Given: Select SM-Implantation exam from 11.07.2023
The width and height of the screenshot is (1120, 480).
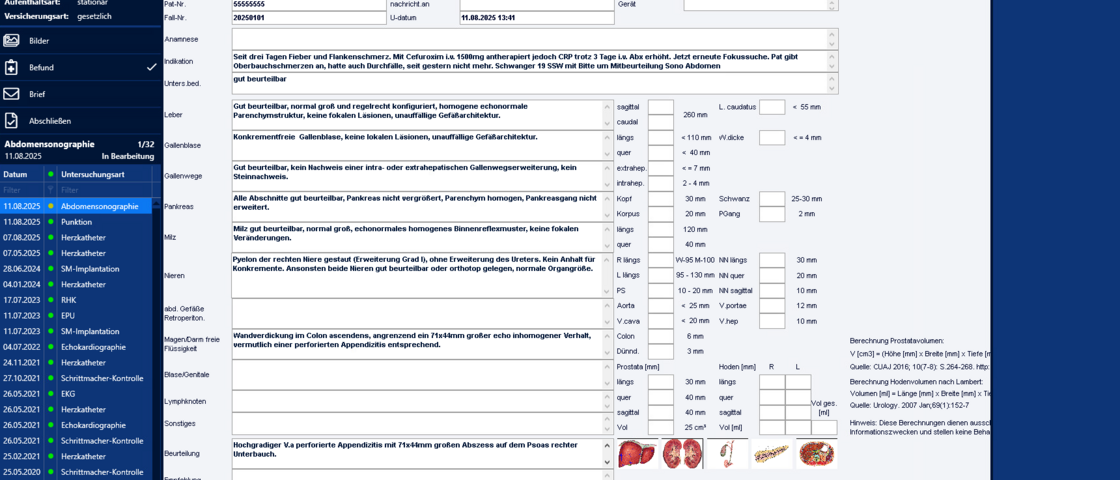Looking at the screenshot, I should pyautogui.click(x=76, y=331).
